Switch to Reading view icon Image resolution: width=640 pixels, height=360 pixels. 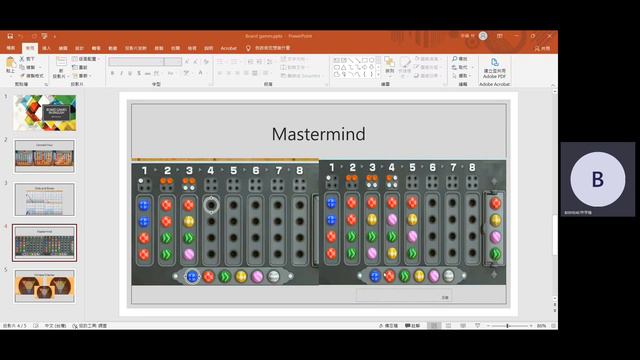[x=463, y=326]
